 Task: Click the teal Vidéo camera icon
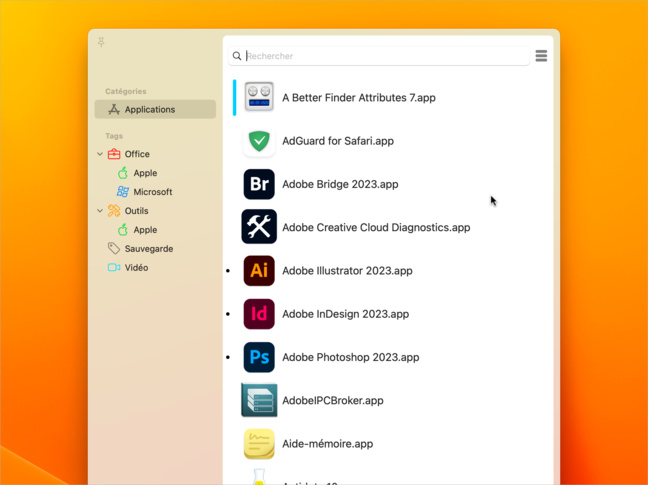pyautogui.click(x=114, y=268)
